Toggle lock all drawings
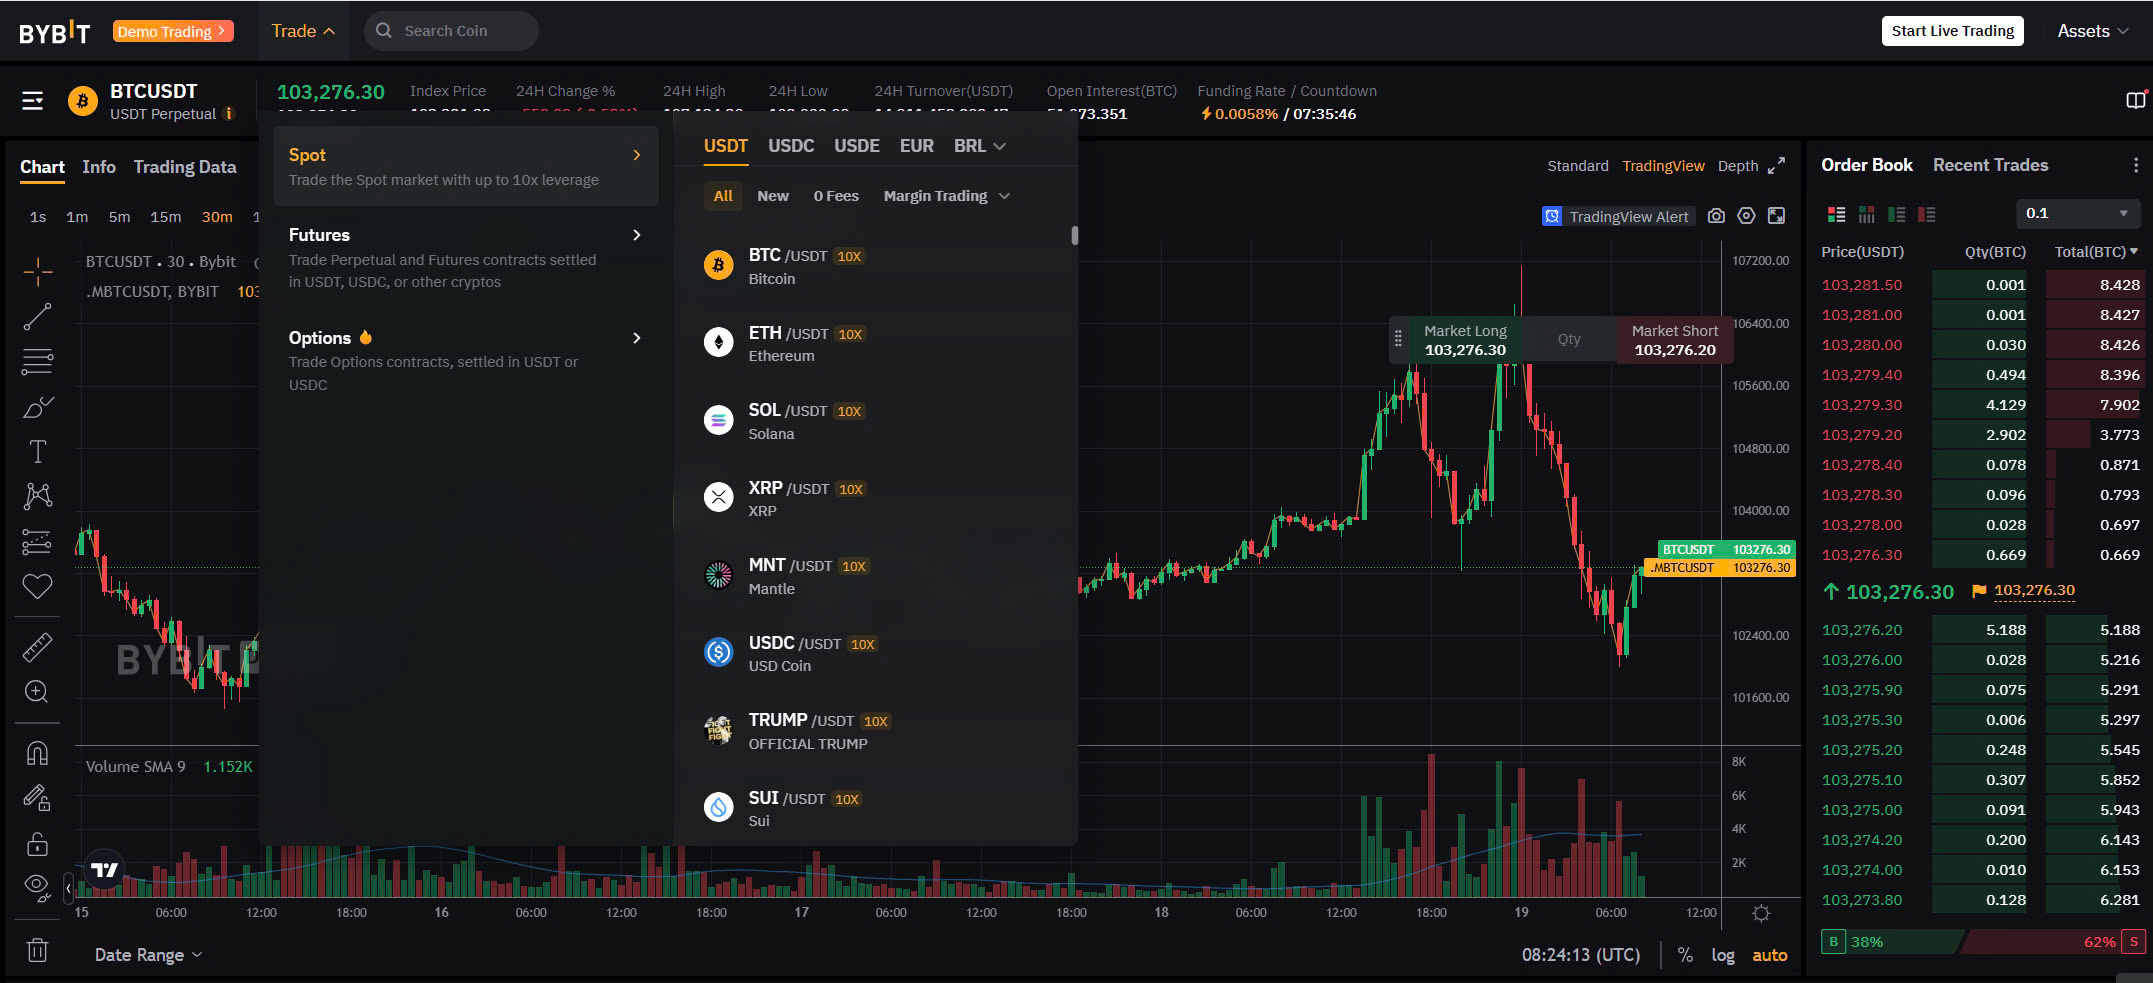The height and width of the screenshot is (983, 2153). [x=38, y=844]
